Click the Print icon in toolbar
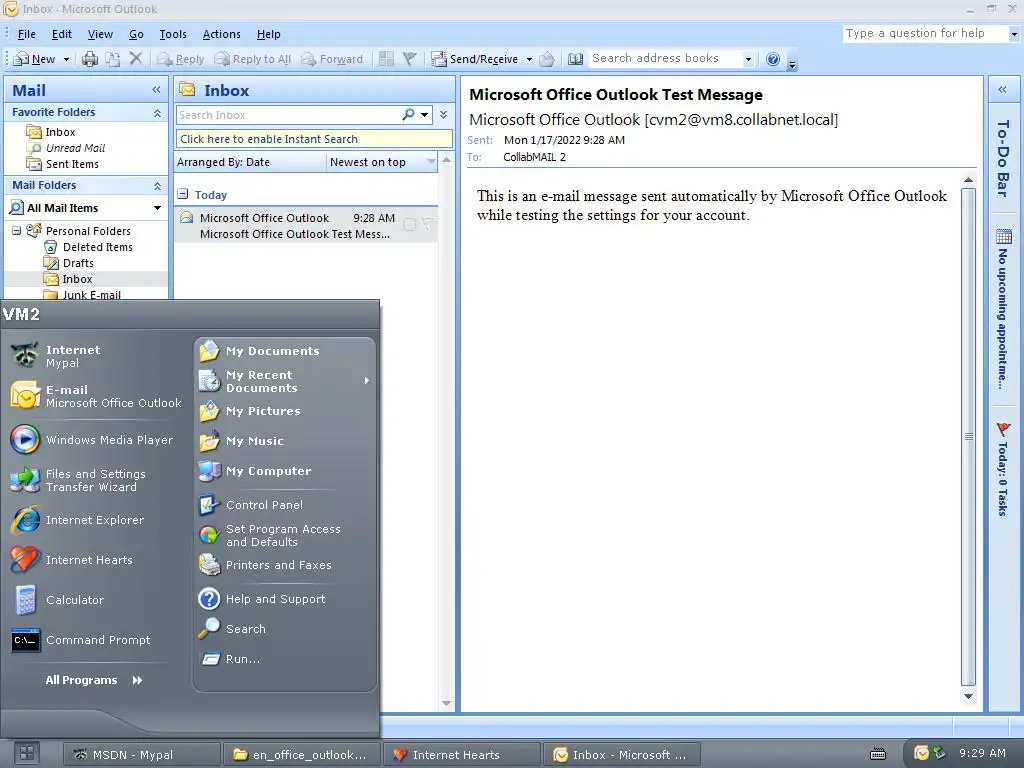 [89, 59]
